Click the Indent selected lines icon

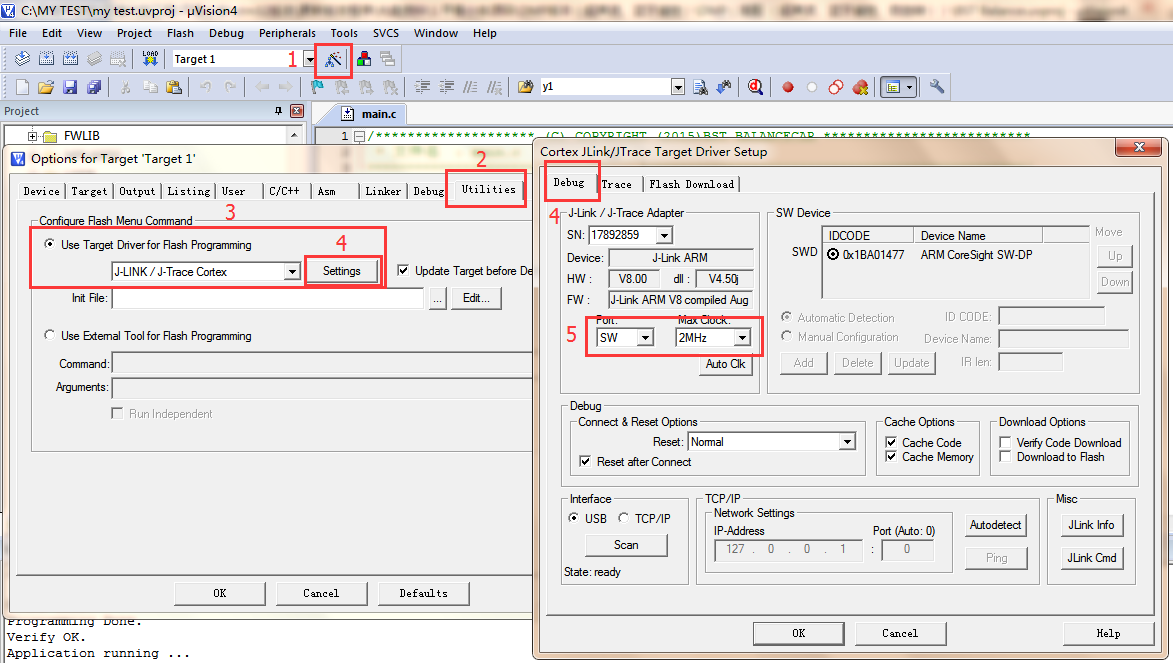[423, 87]
